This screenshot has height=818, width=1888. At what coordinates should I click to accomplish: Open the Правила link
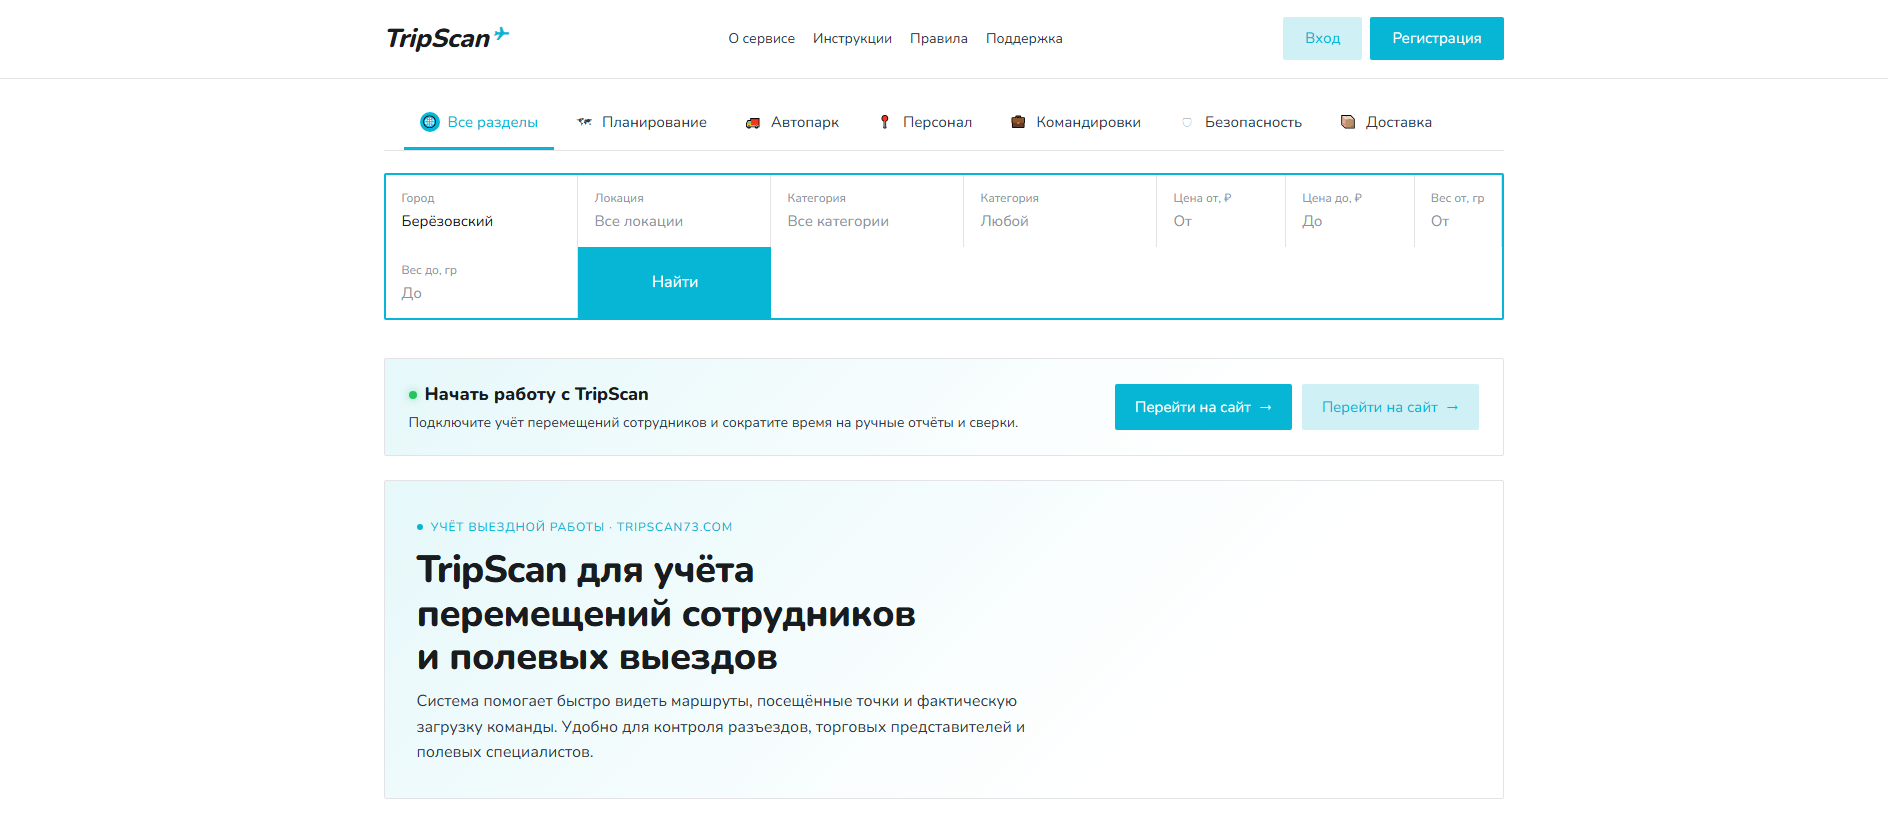click(x=939, y=38)
